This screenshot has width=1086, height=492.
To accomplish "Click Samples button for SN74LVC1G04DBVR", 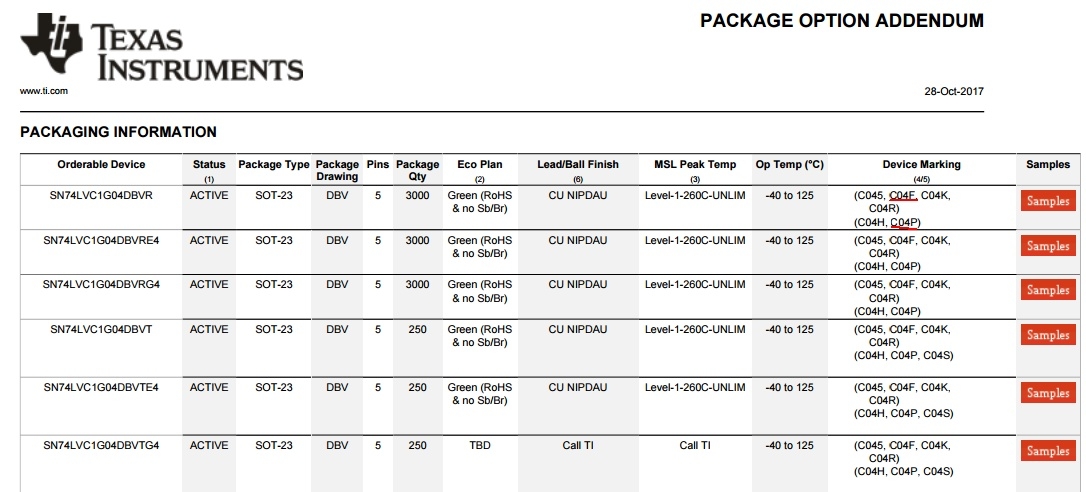I will pos(1048,201).
